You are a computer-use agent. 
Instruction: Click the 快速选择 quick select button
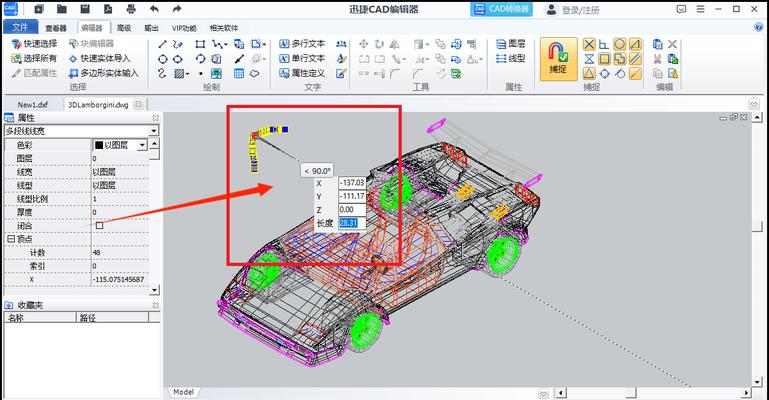(x=34, y=44)
